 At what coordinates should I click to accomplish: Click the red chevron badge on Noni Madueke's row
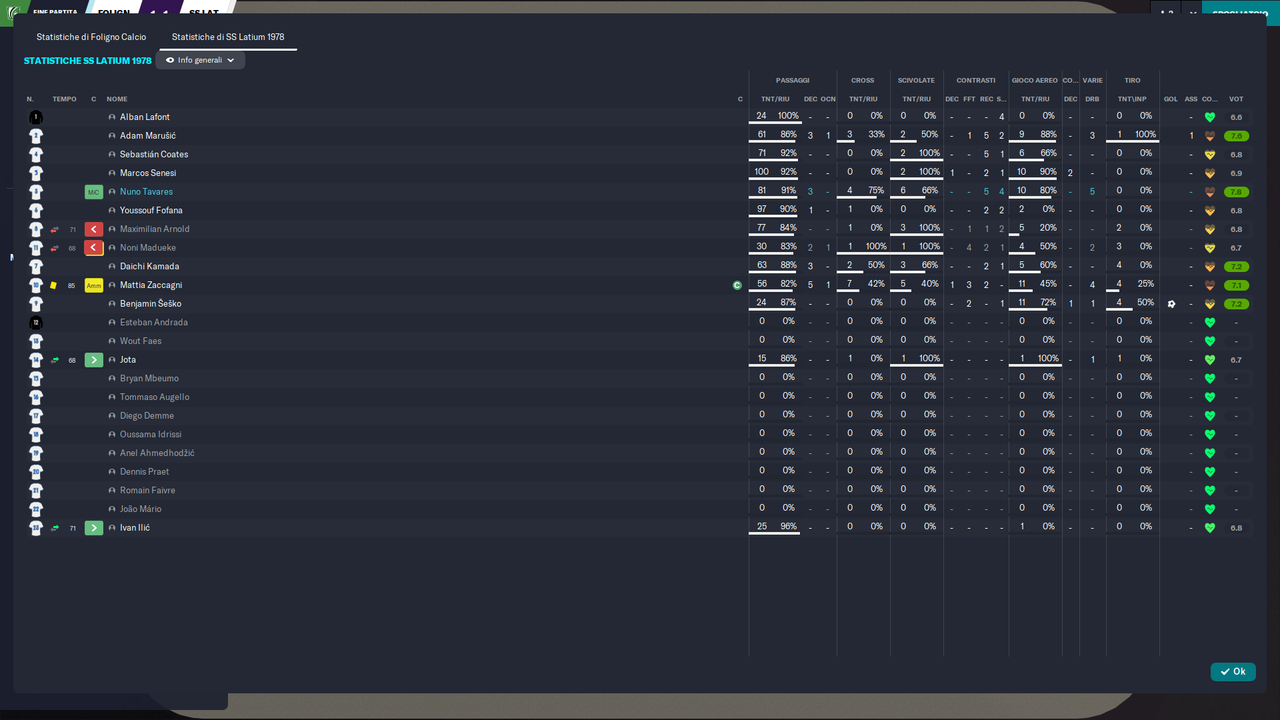[x=94, y=248]
